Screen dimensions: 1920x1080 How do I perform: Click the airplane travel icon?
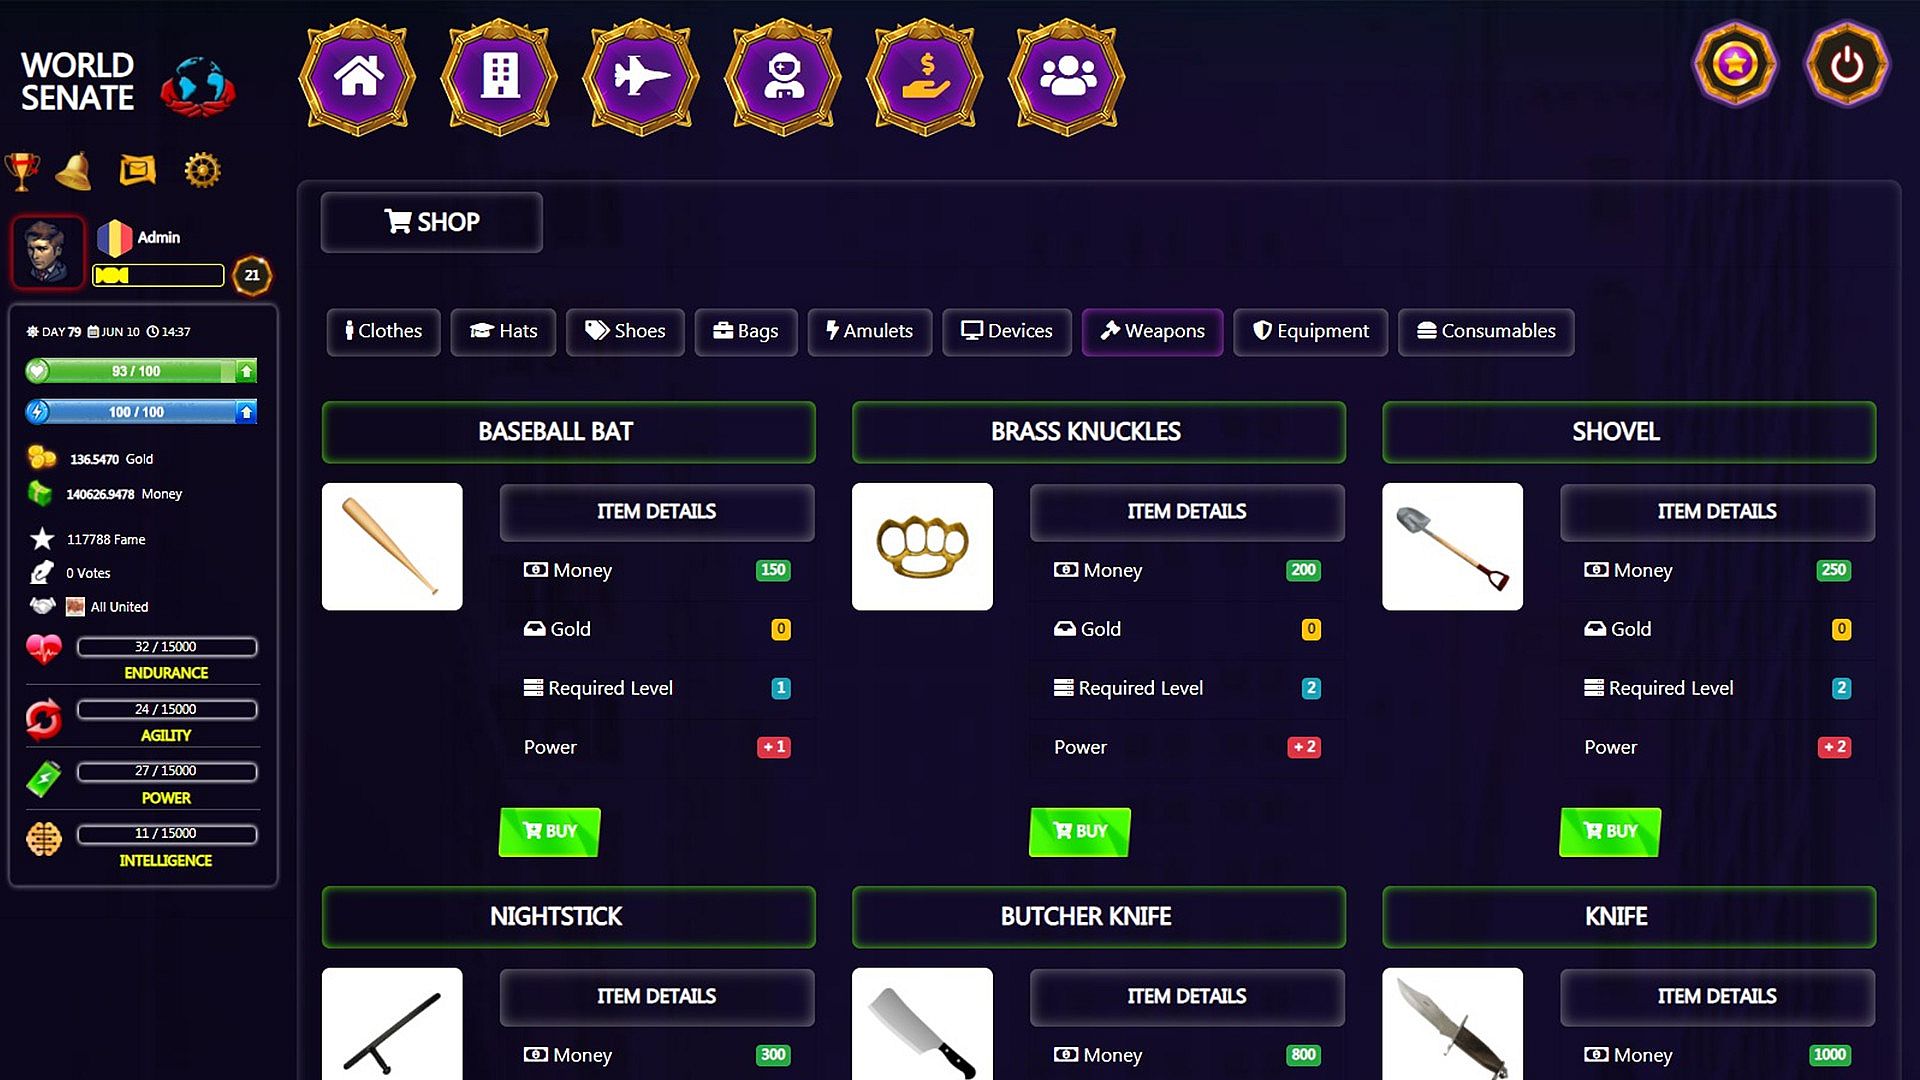[642, 77]
